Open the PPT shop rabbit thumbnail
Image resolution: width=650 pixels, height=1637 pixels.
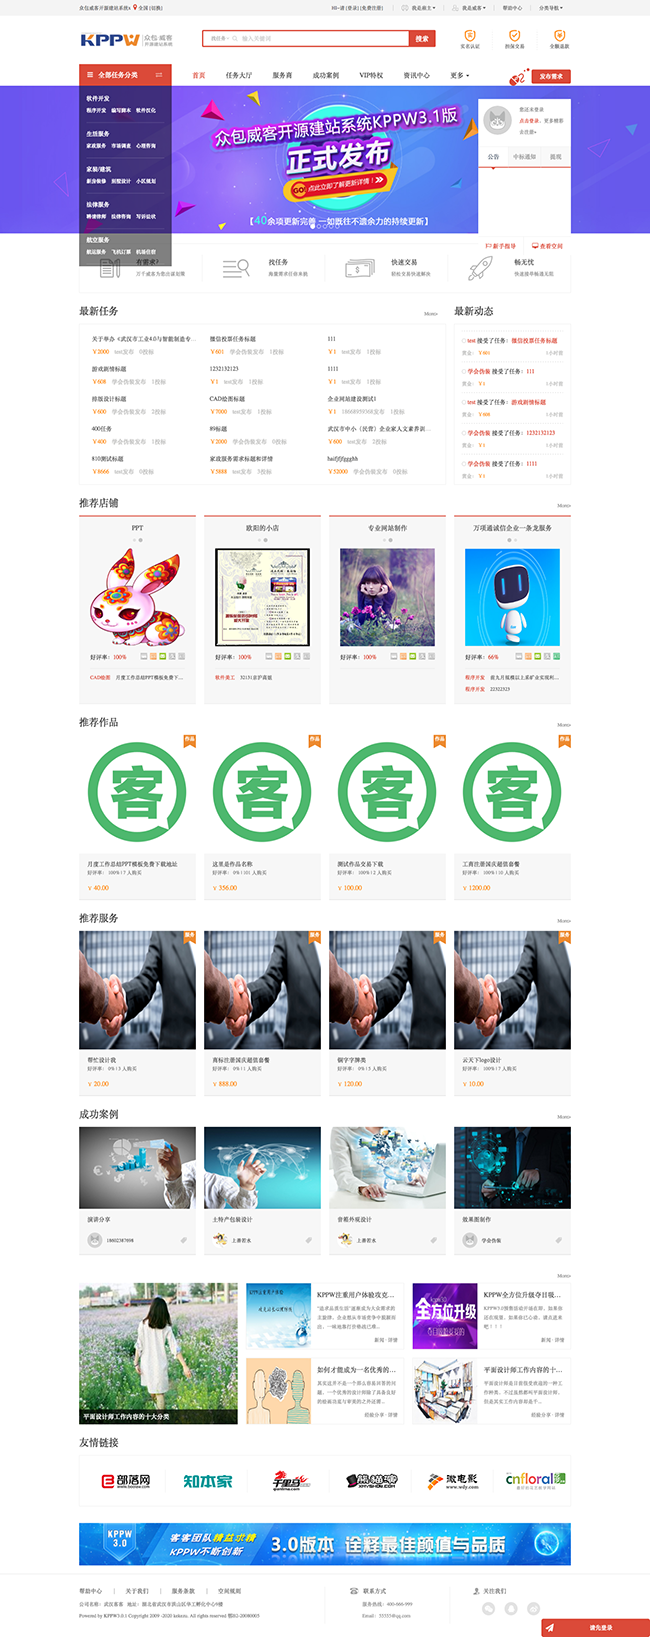137,597
